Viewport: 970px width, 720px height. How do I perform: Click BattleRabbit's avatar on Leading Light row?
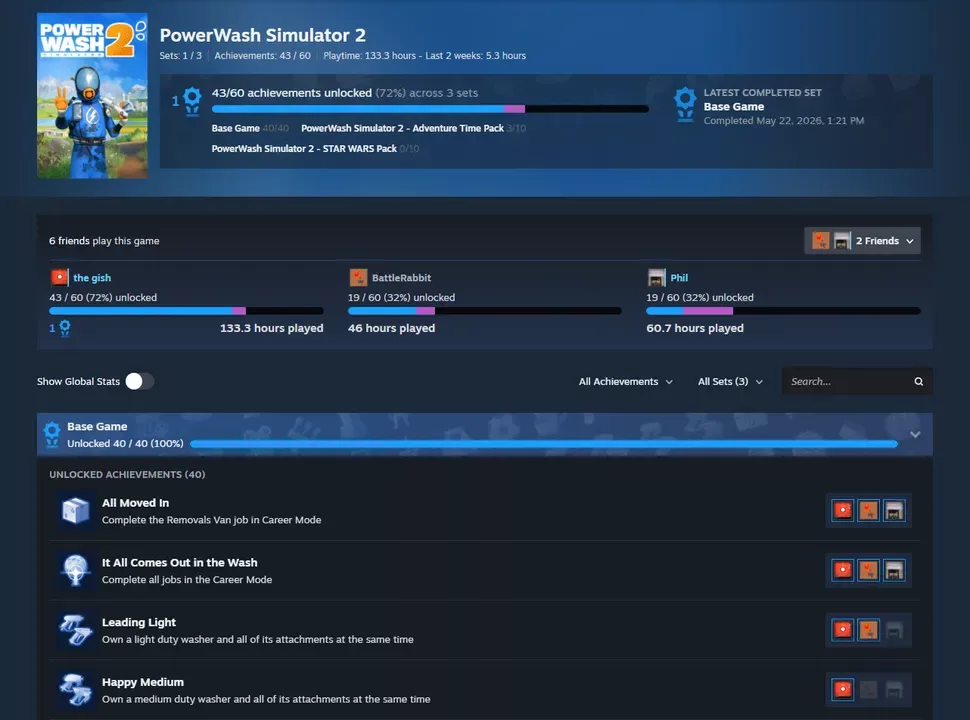tap(869, 630)
